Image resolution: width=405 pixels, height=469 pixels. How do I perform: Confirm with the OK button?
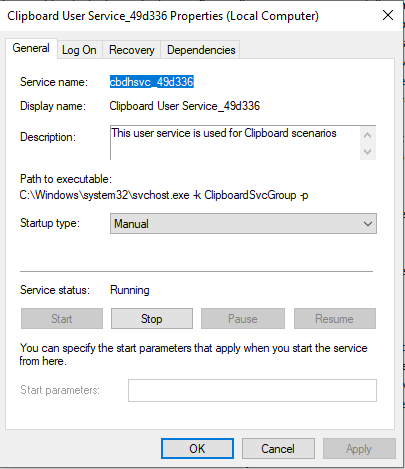[x=197, y=448]
